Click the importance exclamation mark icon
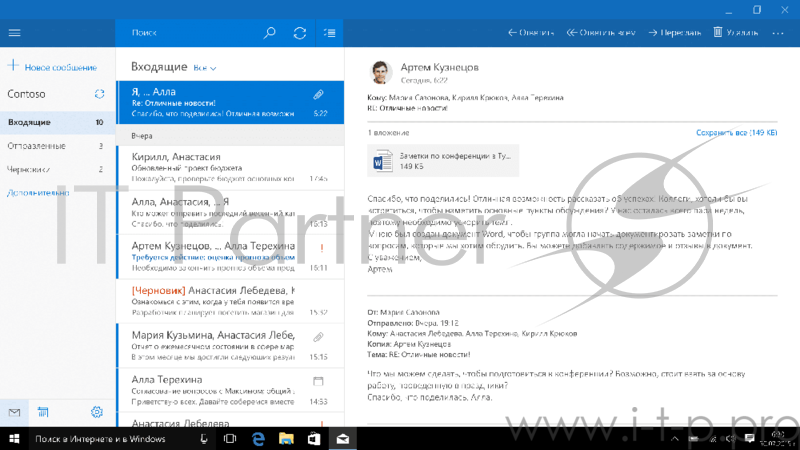 pos(321,248)
